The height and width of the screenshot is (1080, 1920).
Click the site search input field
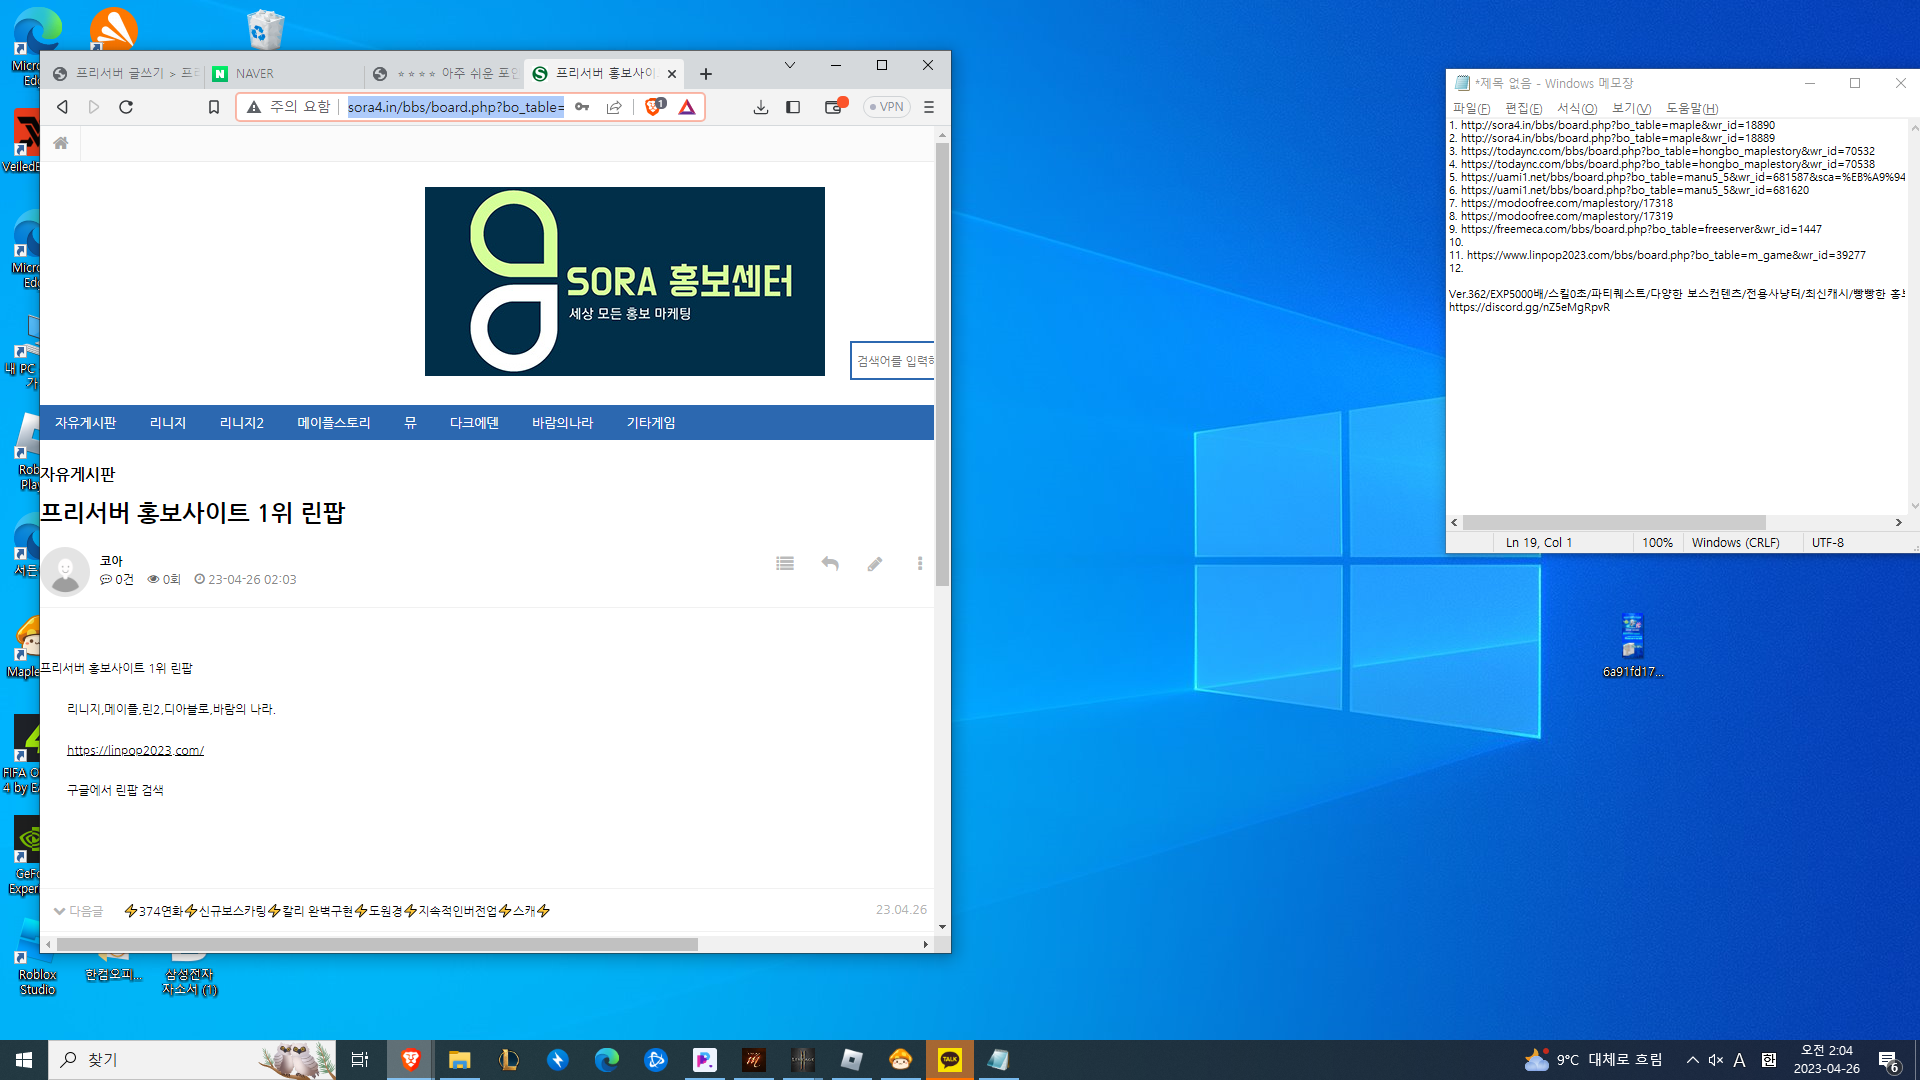892,361
